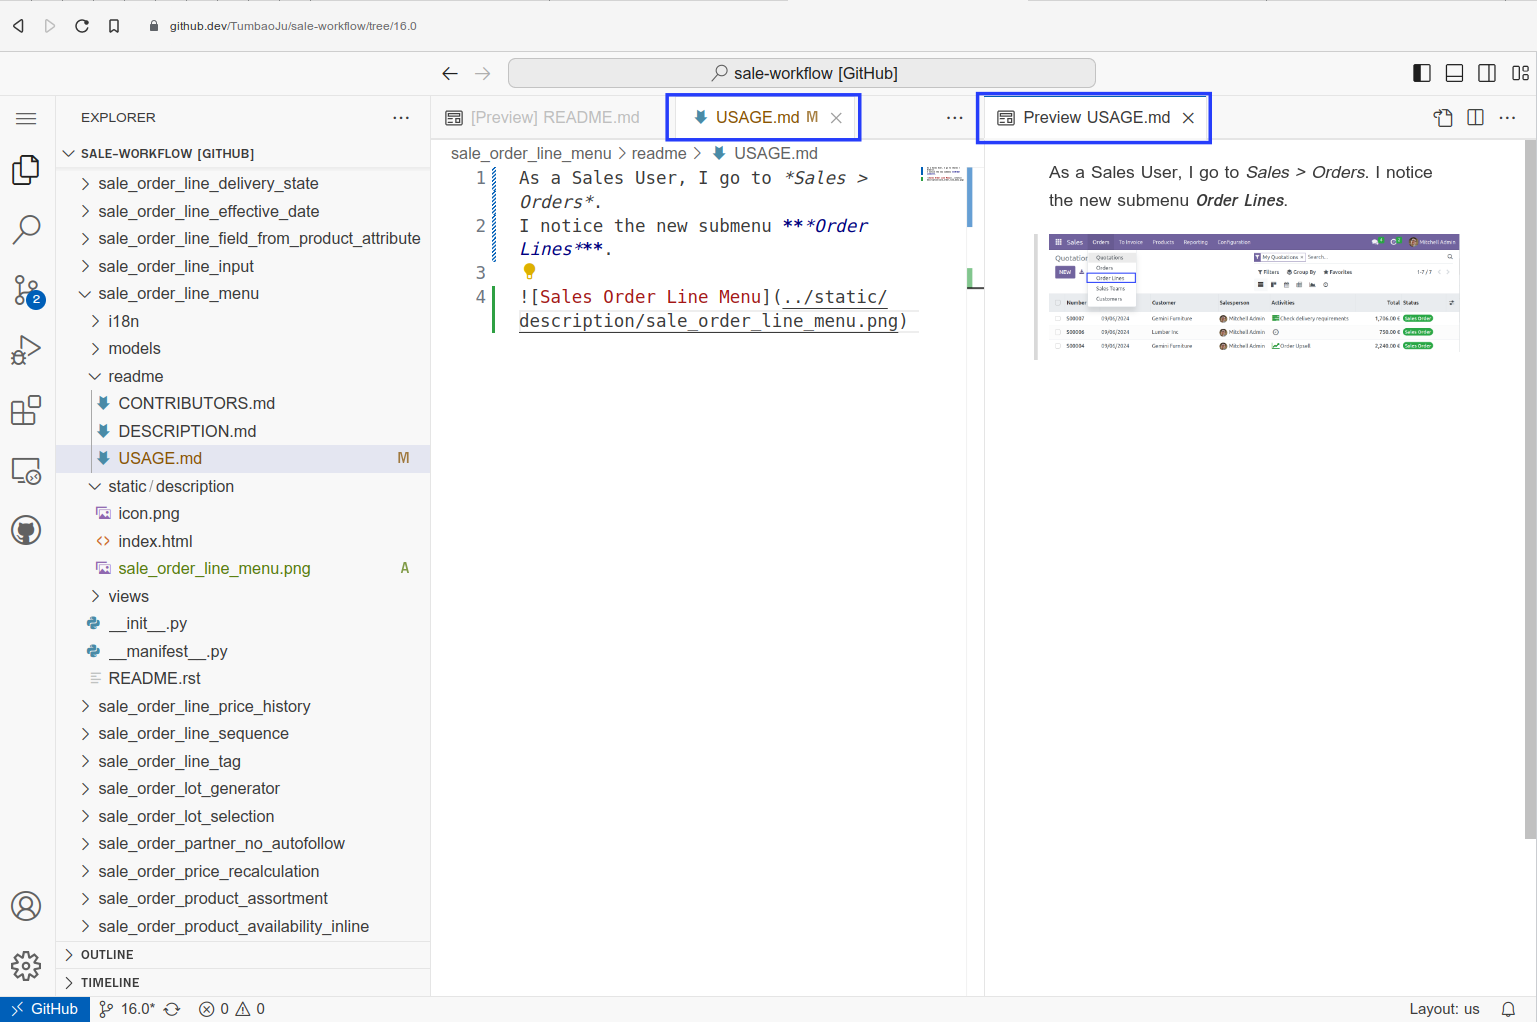Open Remote Explorer in activity bar
This screenshot has height=1022, width=1537.
26,470
